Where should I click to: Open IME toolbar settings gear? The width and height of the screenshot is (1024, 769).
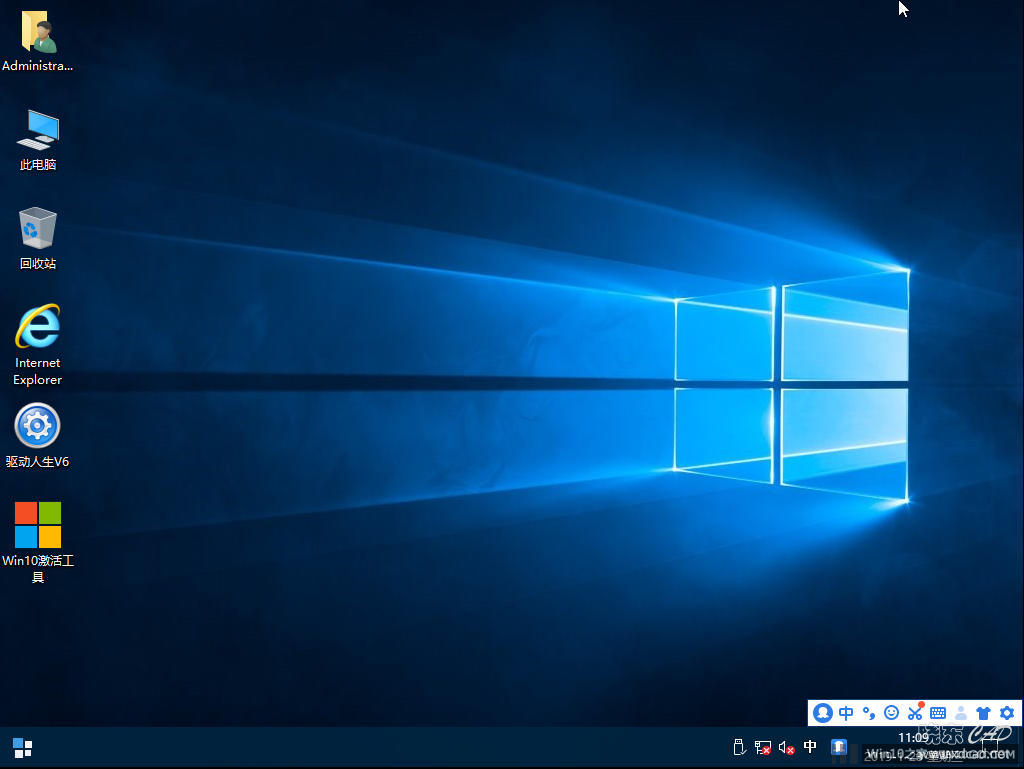click(1007, 713)
